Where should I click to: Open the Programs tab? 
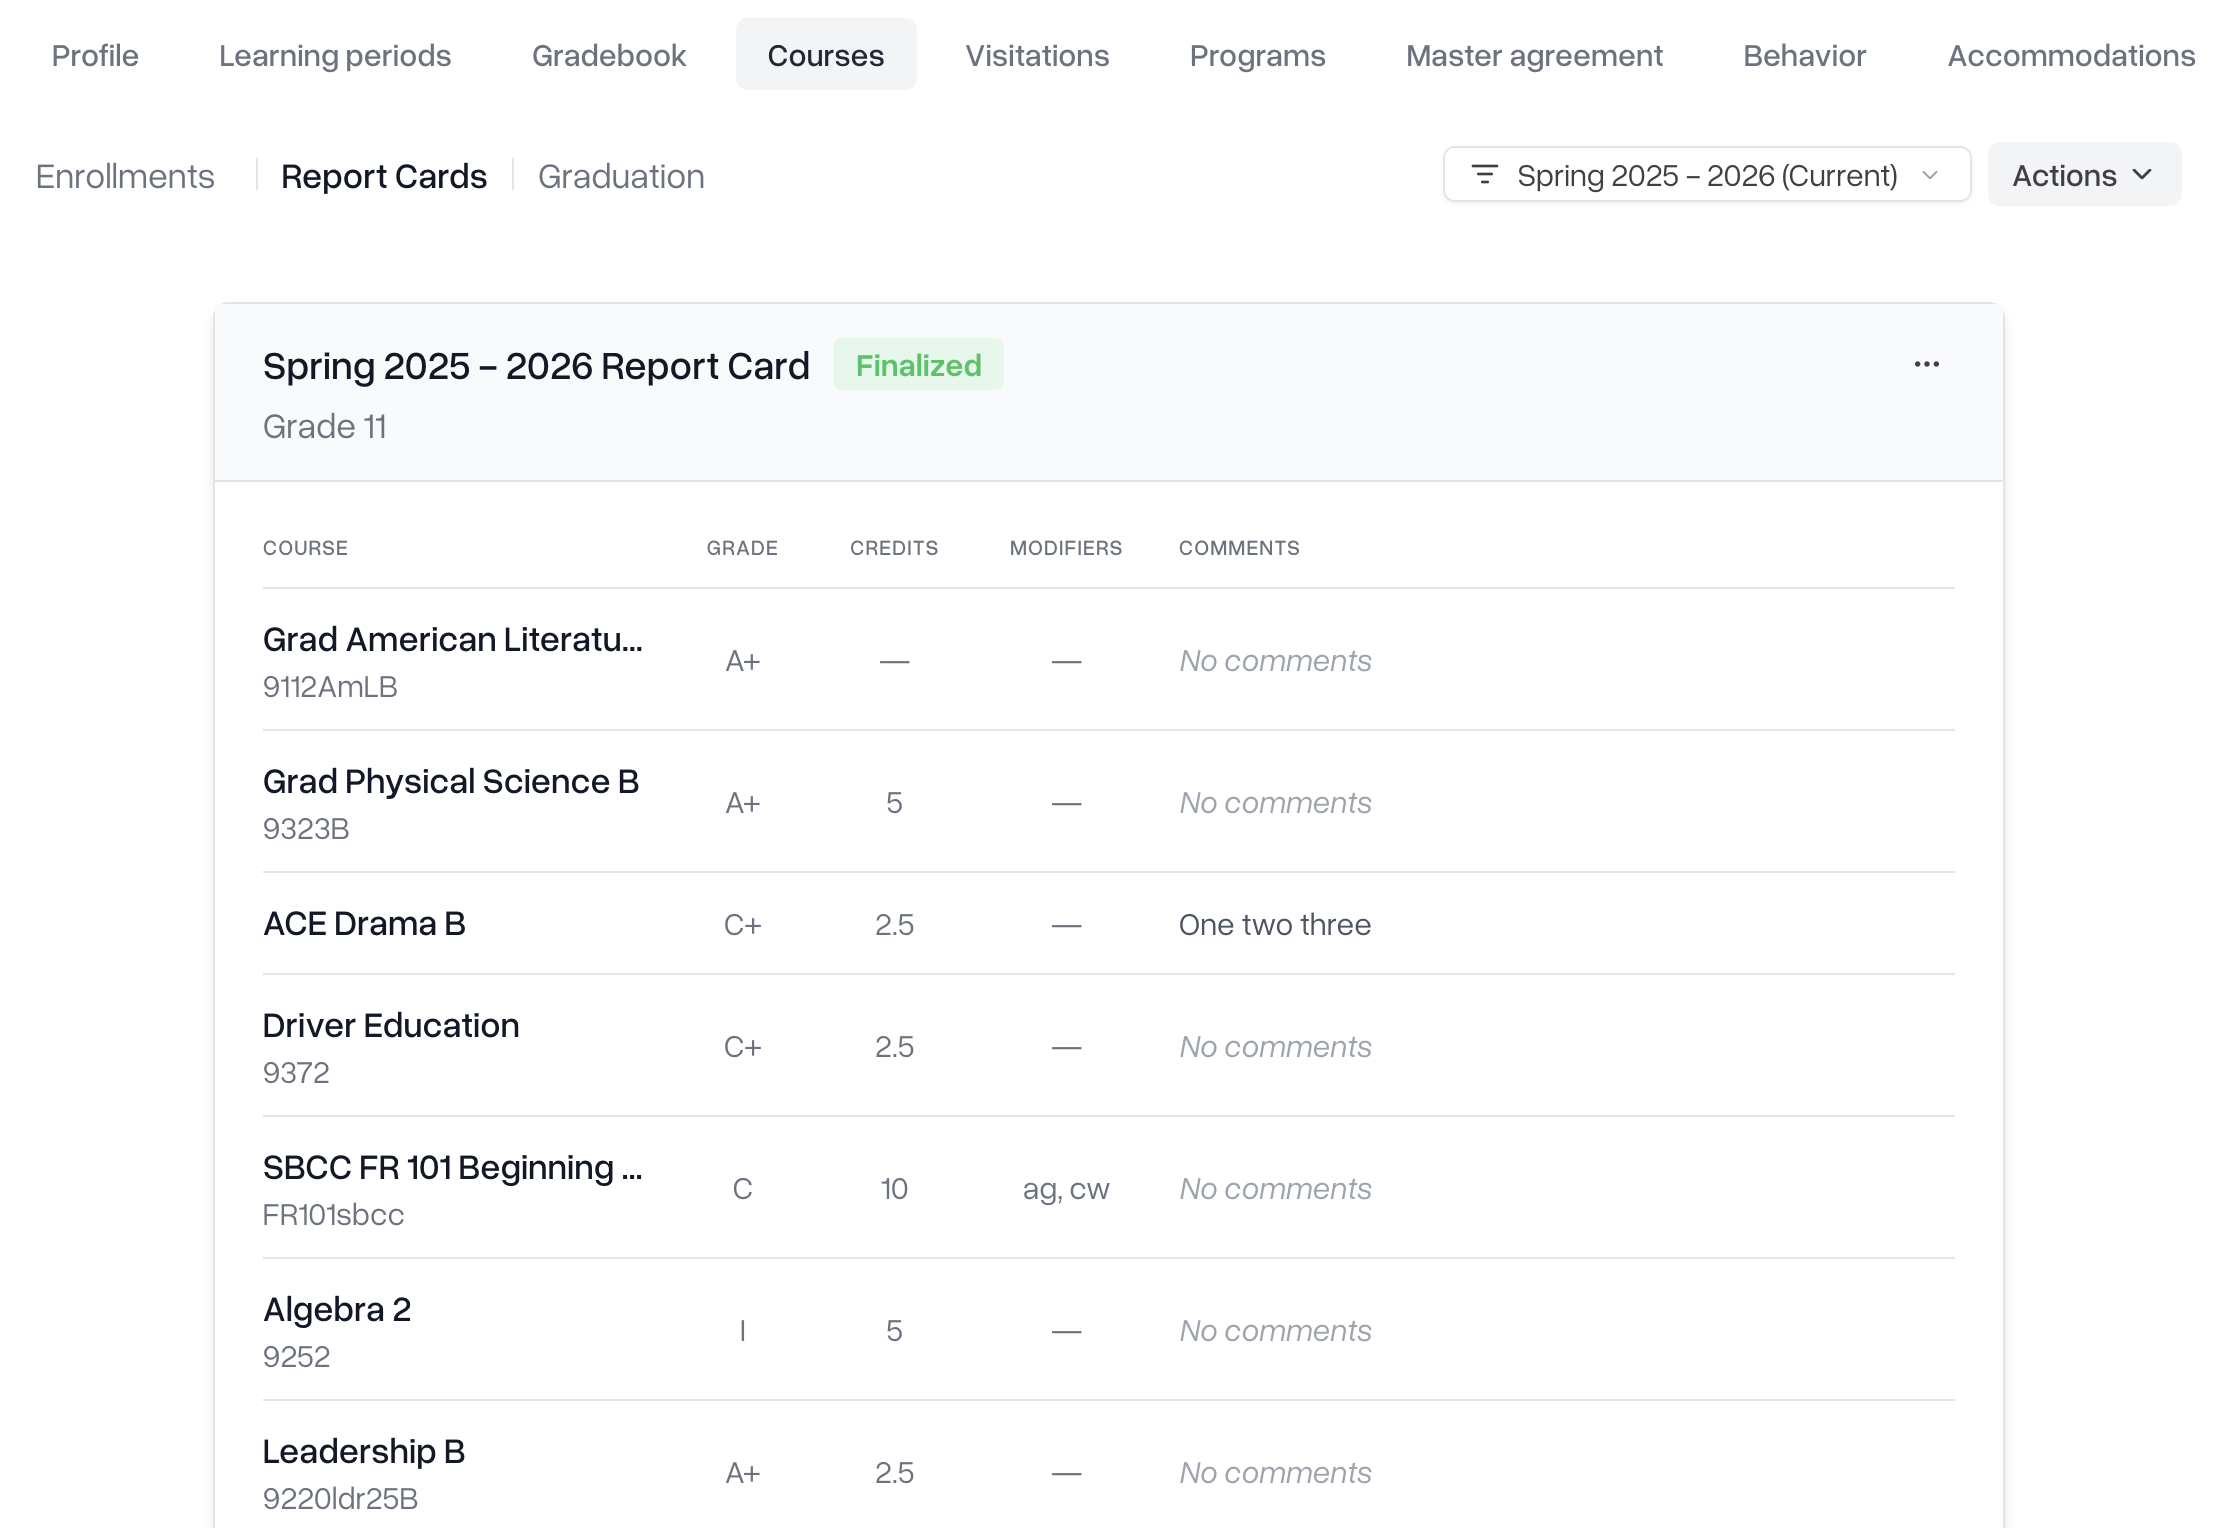click(x=1257, y=55)
